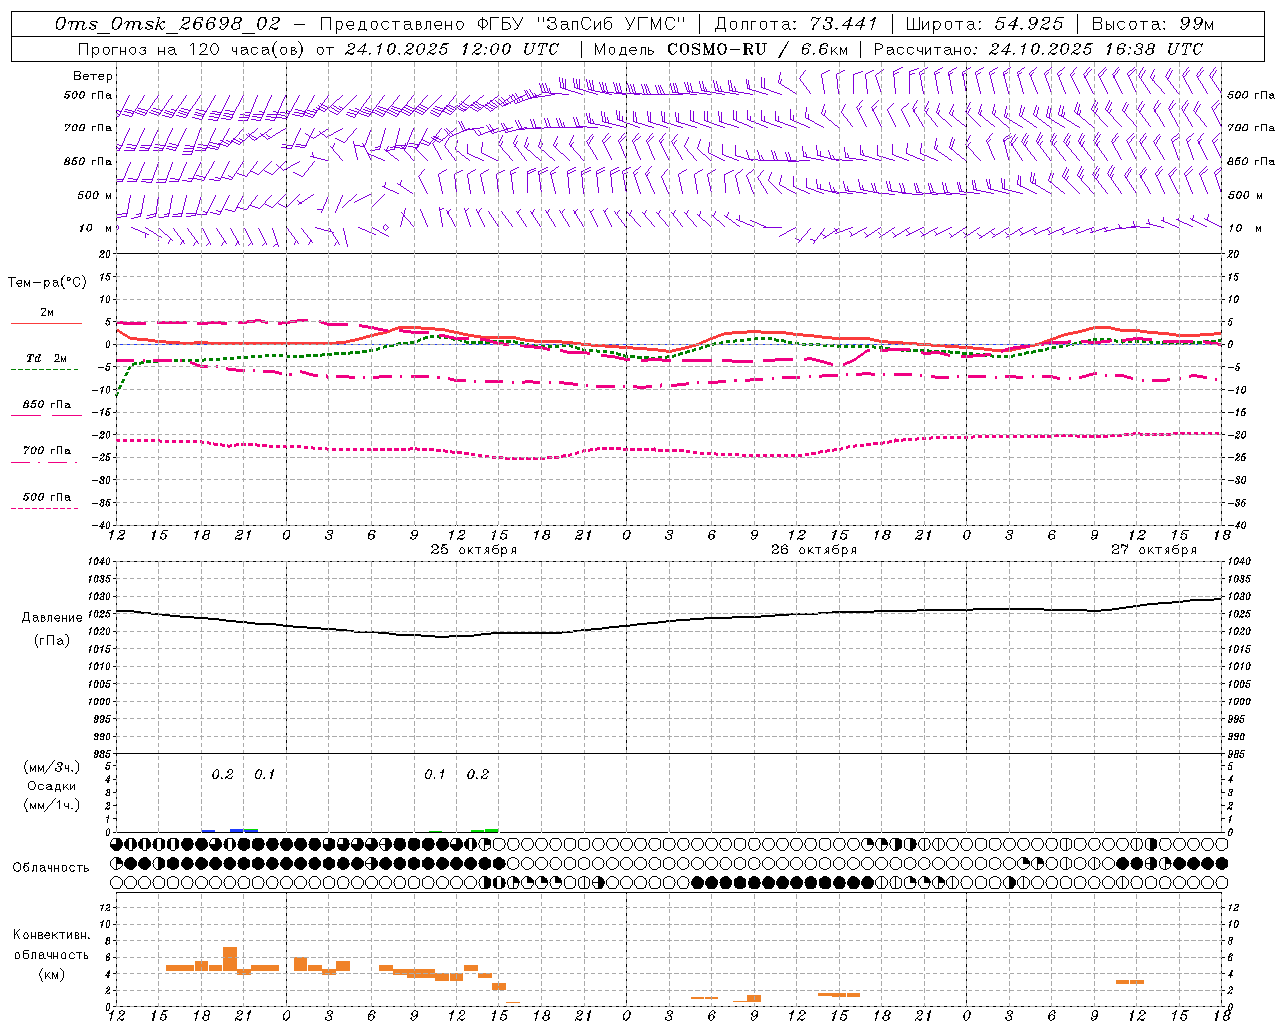Click the orange convective bar on 27 октября
The image size is (1280, 1024).
coord(1130,982)
